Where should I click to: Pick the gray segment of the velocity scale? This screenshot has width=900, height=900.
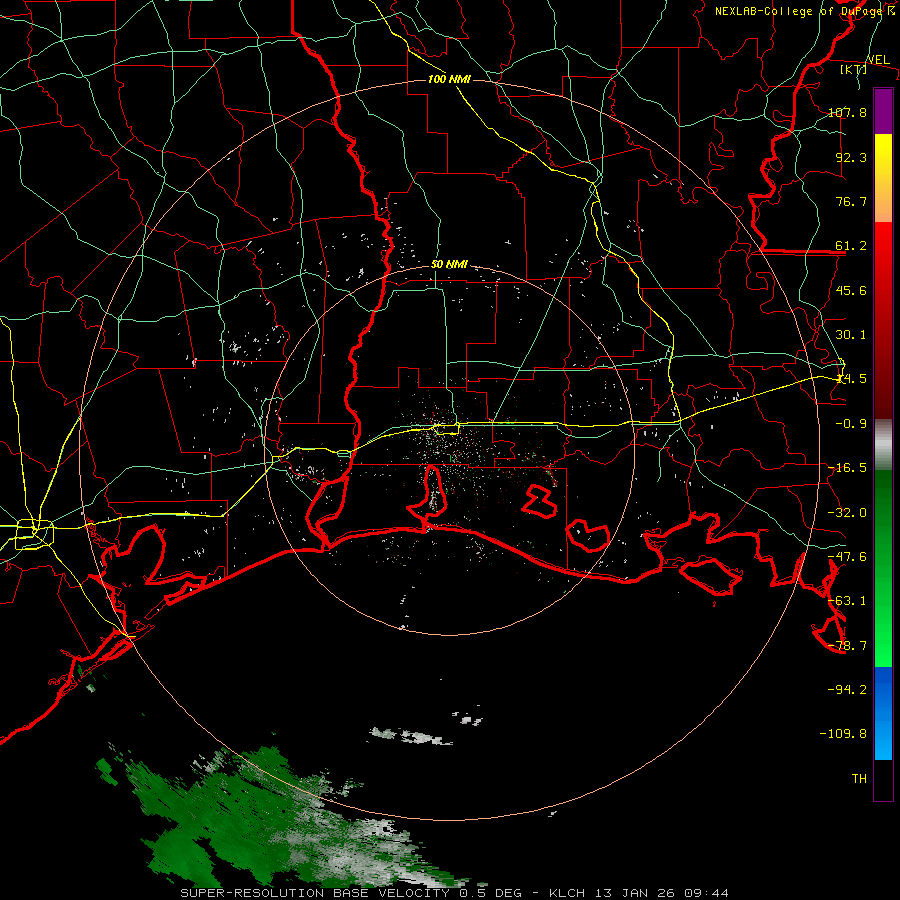coord(883,445)
